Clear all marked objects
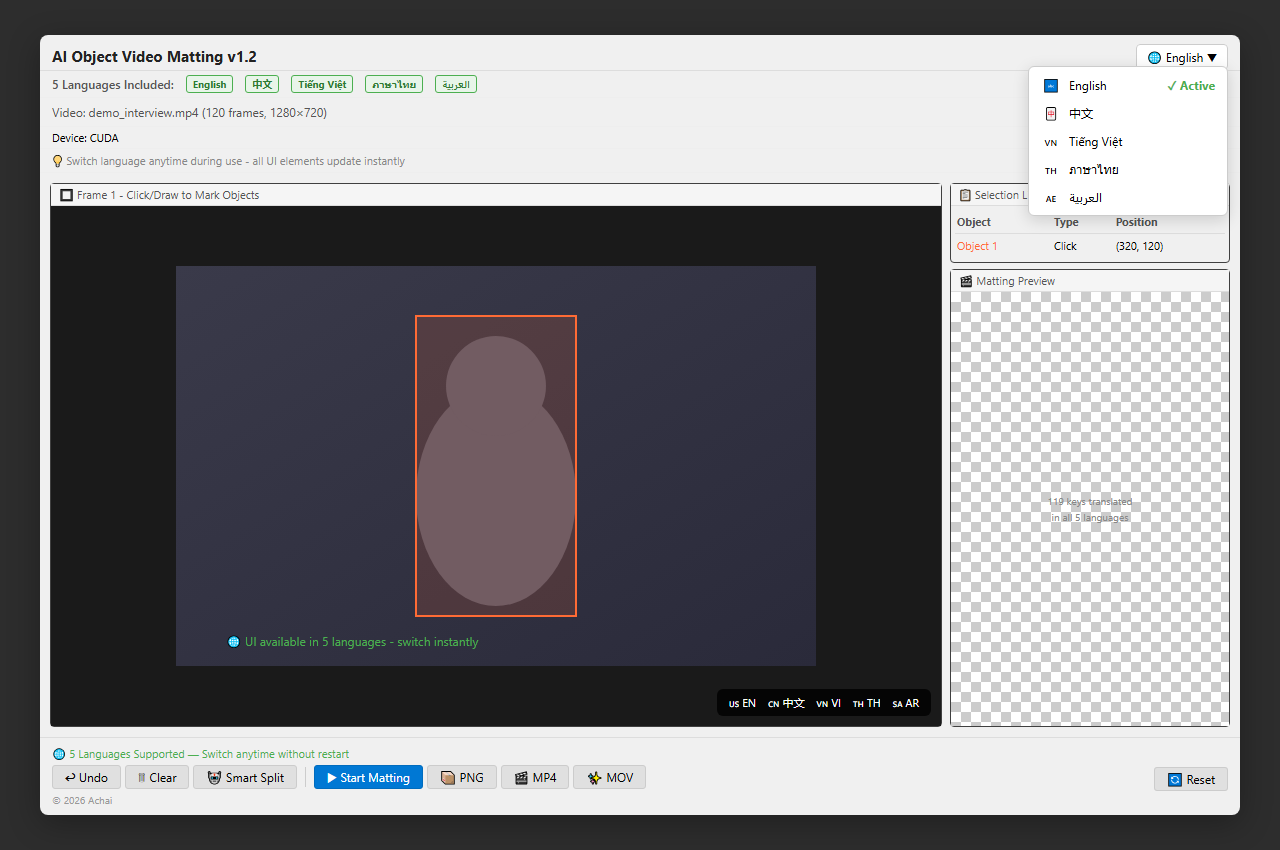This screenshot has height=850, width=1280. 157,777
